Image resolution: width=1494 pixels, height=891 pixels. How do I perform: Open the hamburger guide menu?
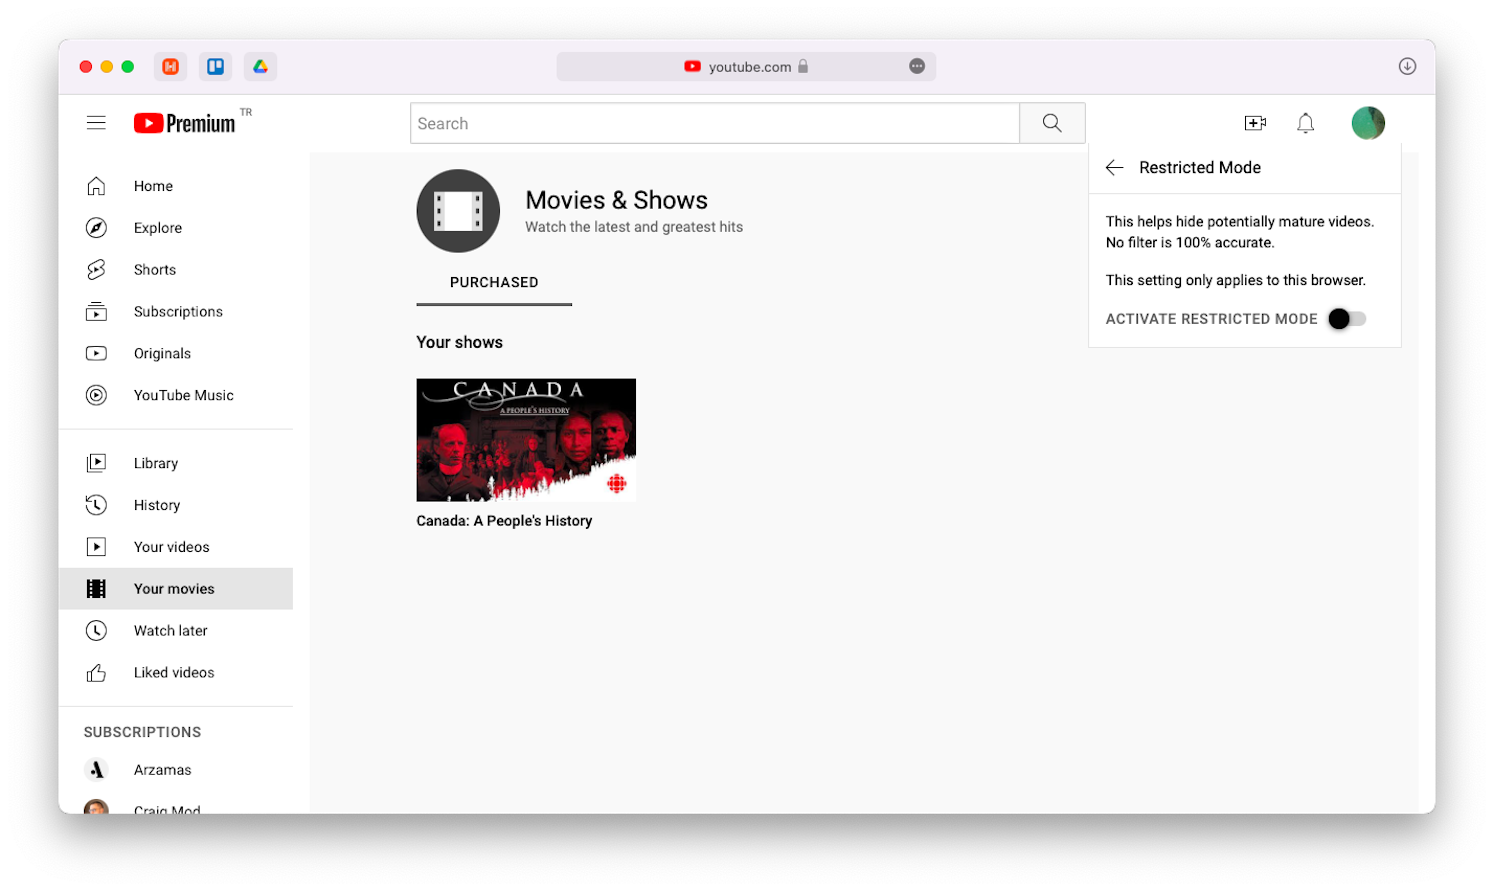pyautogui.click(x=96, y=123)
